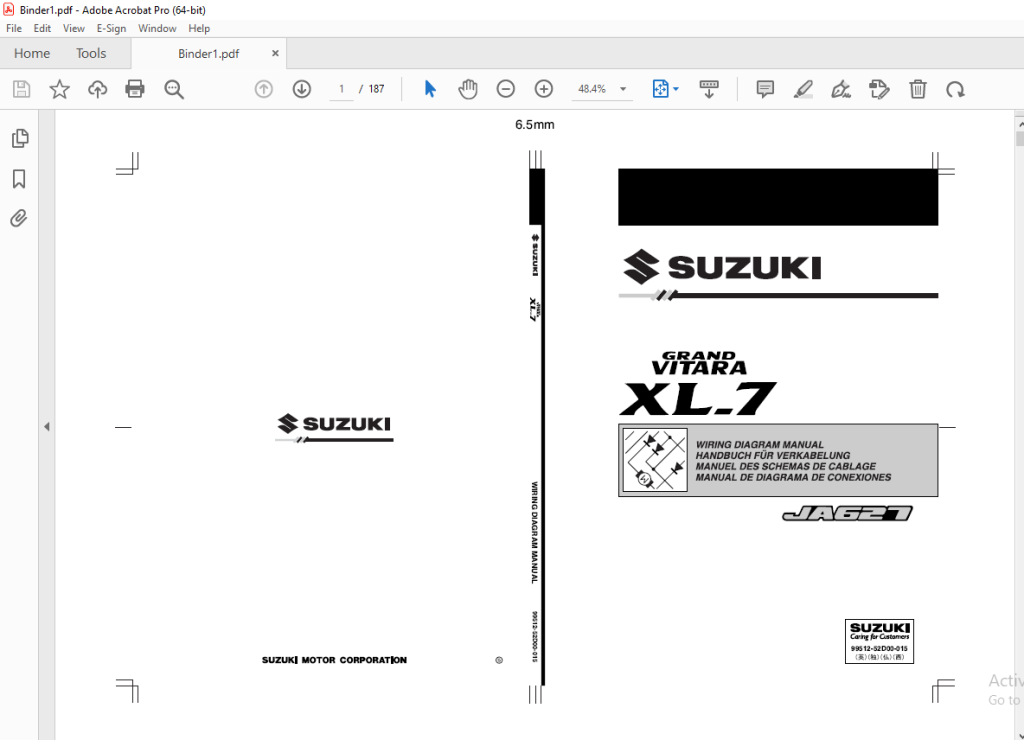The width and height of the screenshot is (1024, 740).
Task: Go to the Home tab
Action: [x=32, y=54]
